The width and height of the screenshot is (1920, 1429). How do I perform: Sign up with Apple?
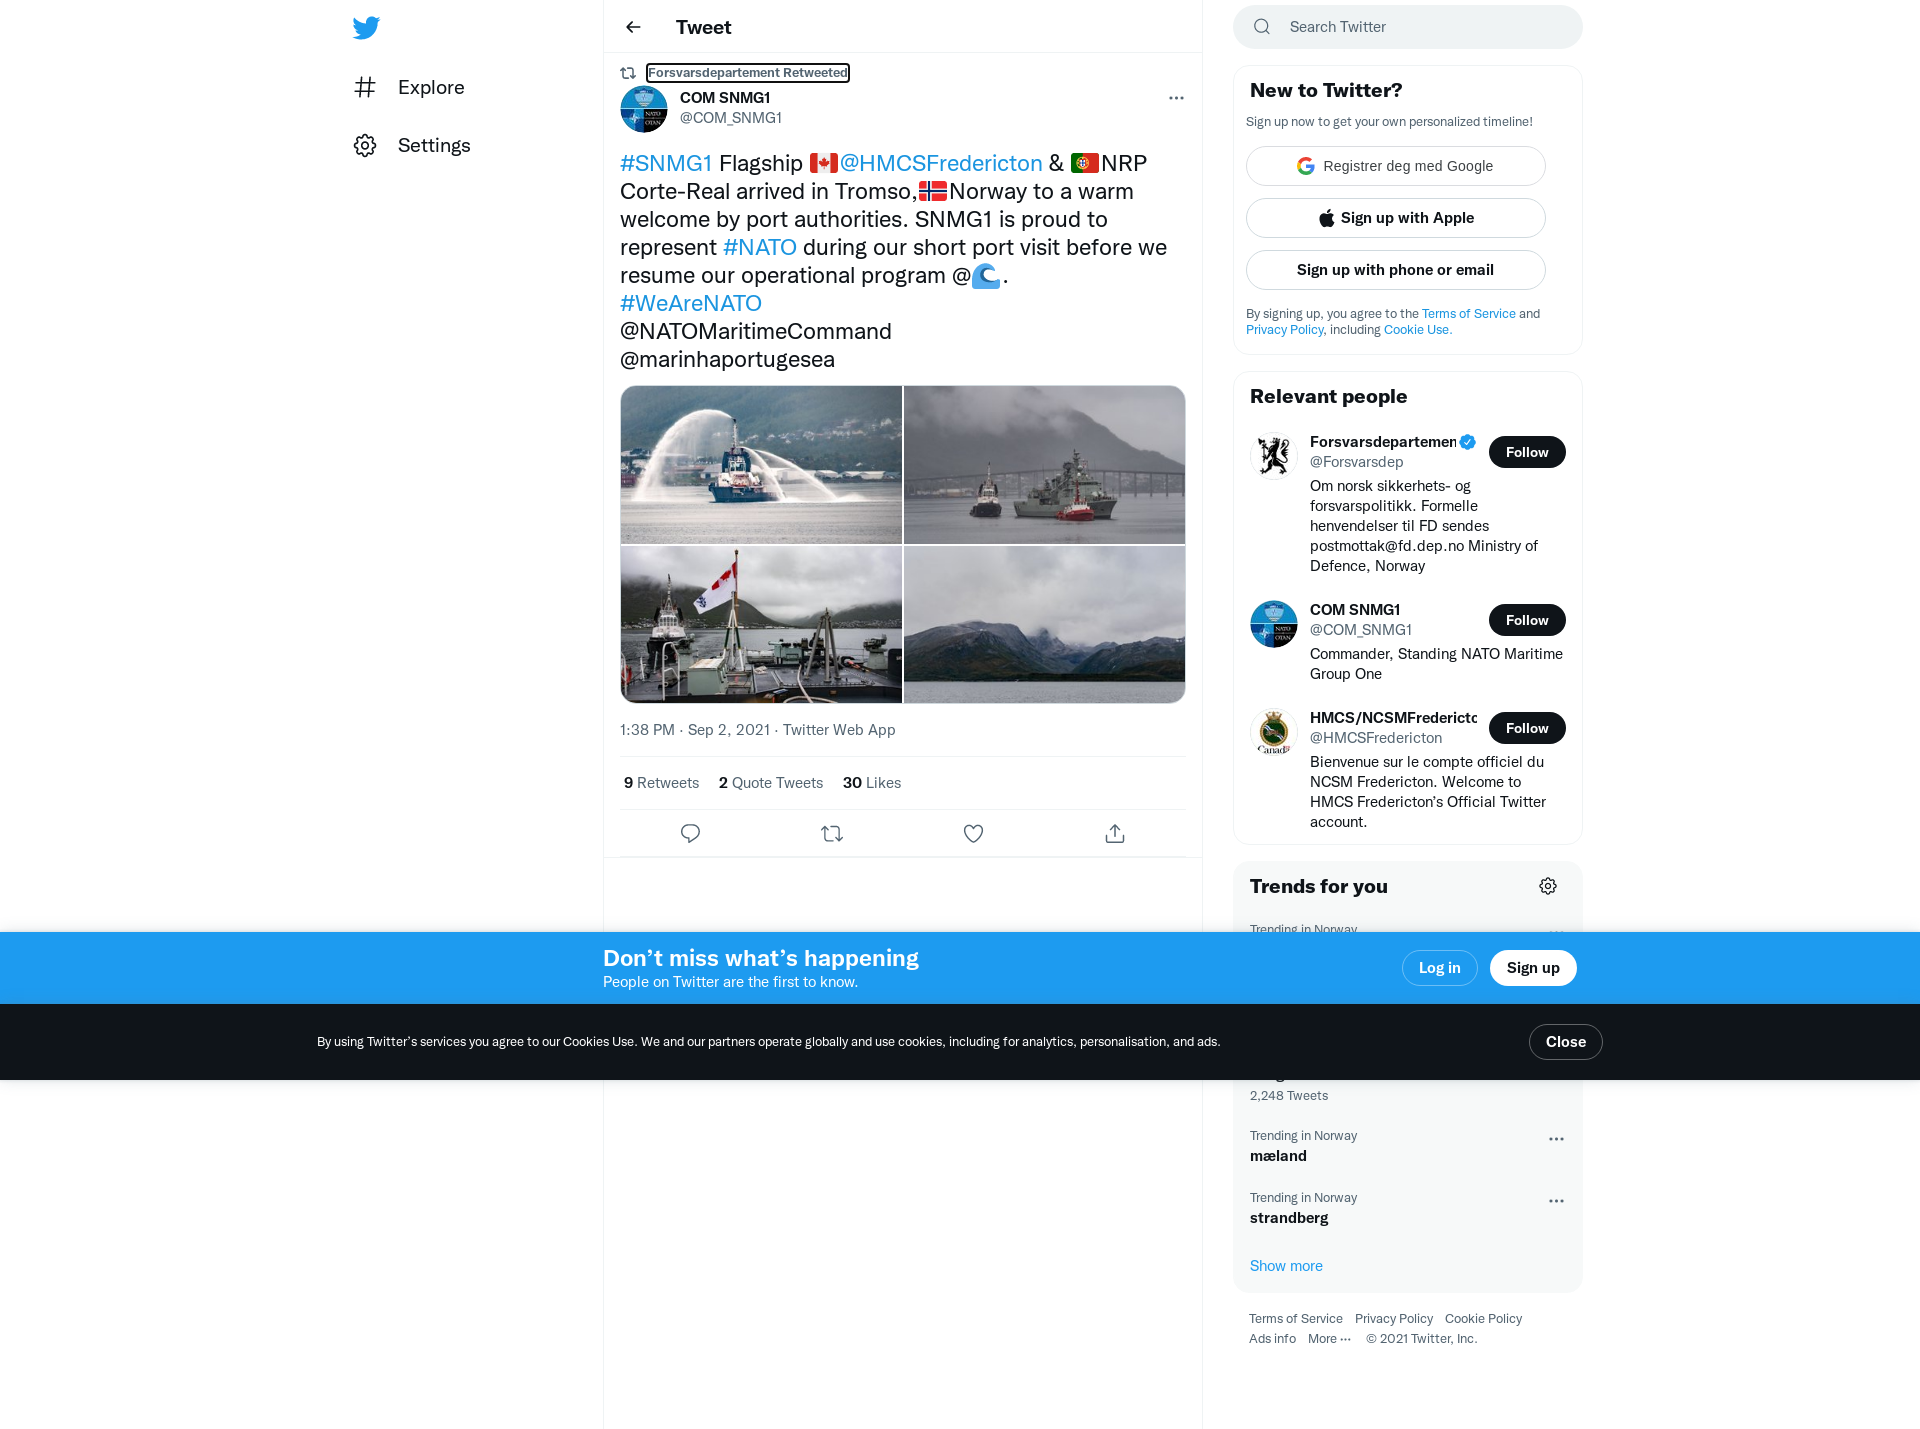tap(1396, 218)
